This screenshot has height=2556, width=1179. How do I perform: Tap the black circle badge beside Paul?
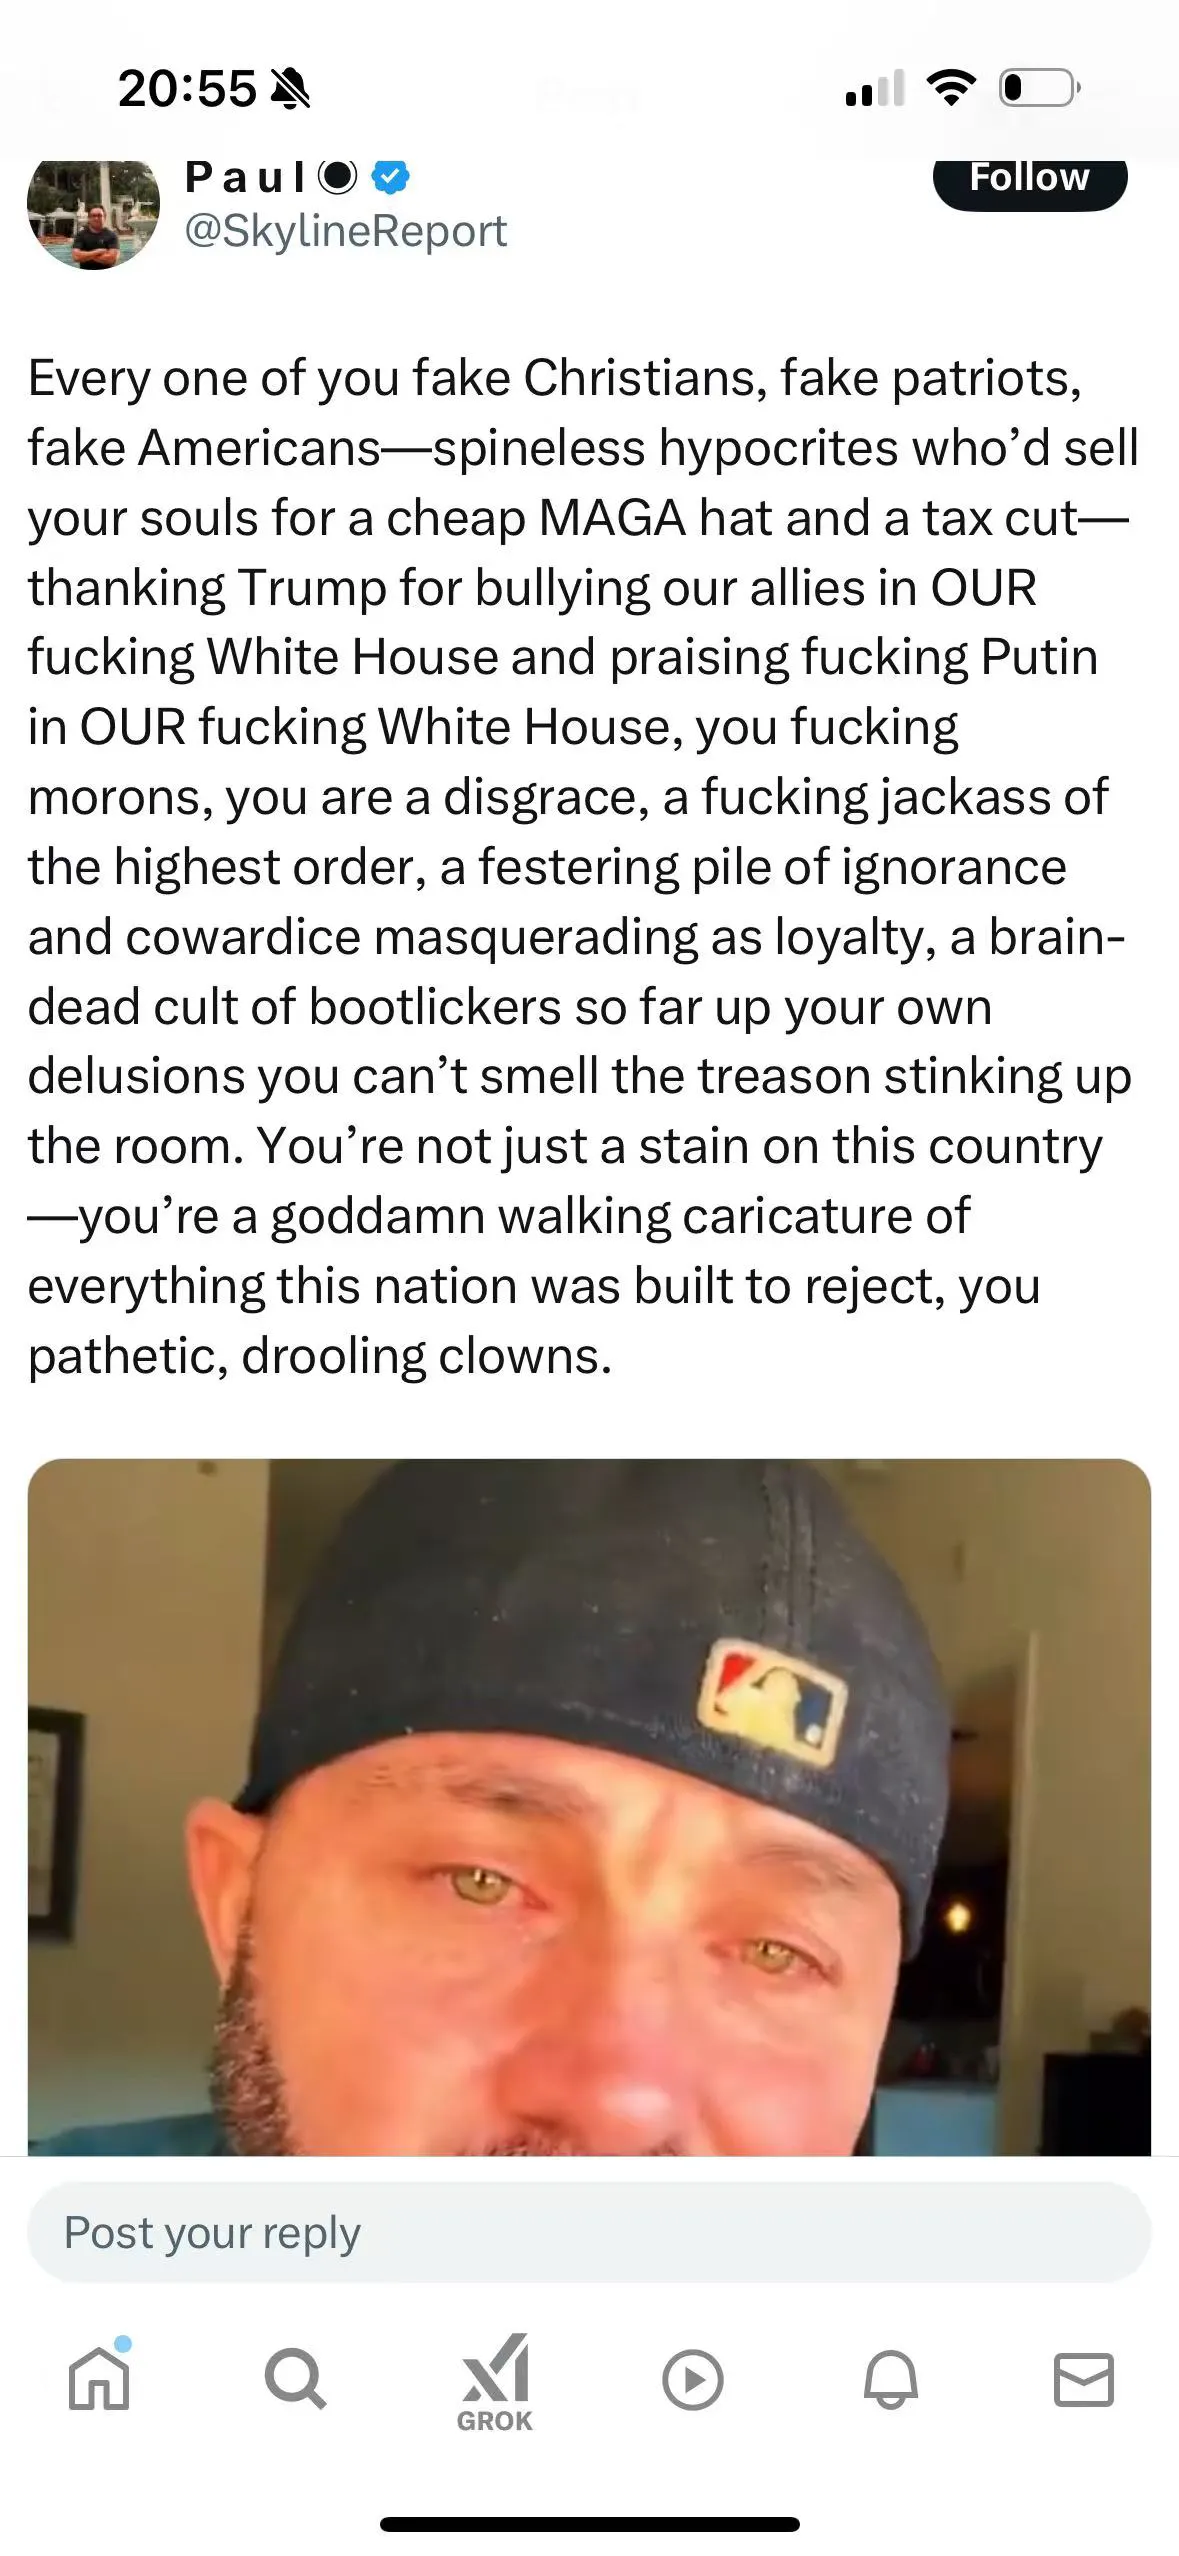tap(338, 176)
